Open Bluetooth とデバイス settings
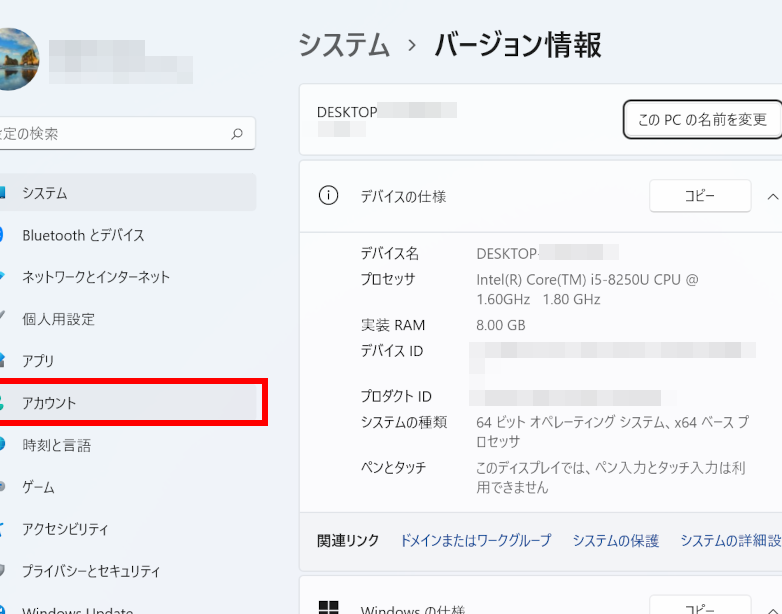Viewport: 782px width, 614px height. click(128, 235)
